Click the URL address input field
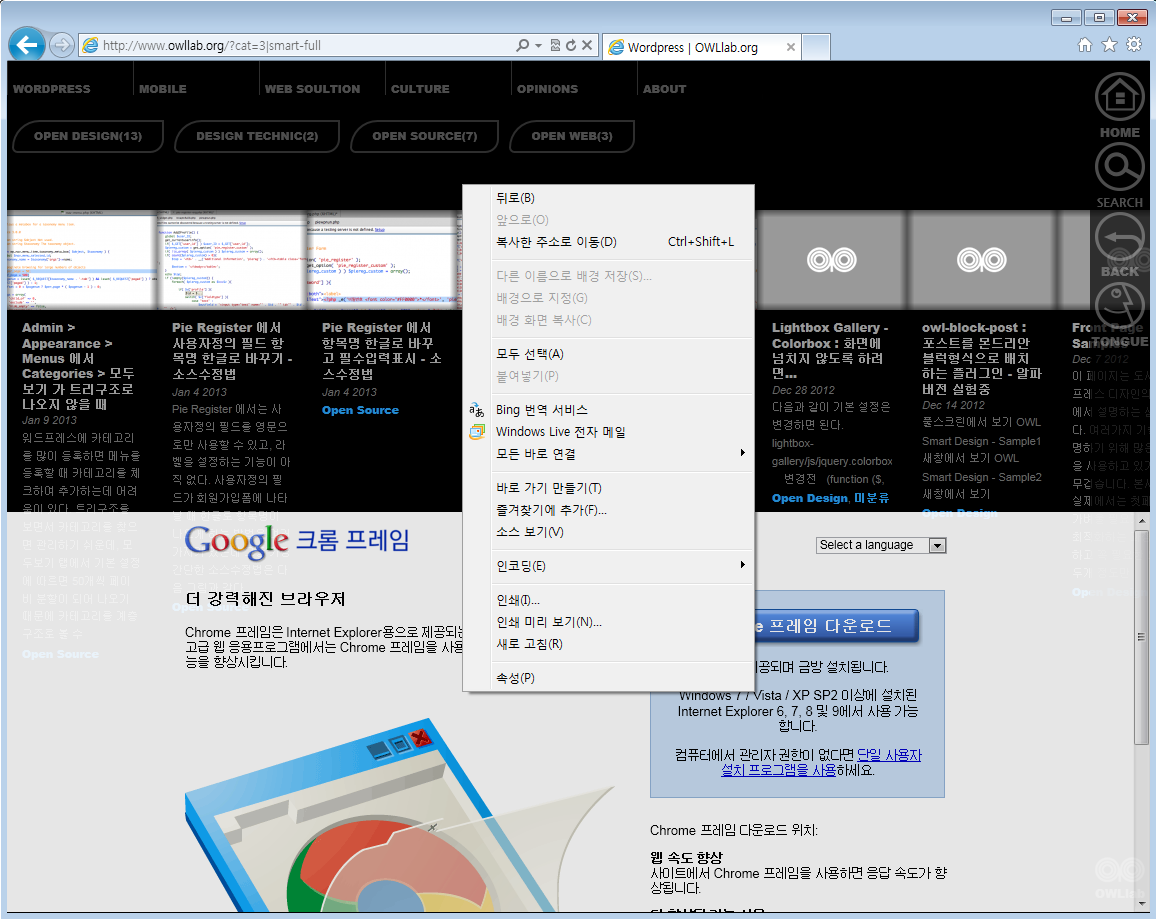 coord(300,46)
